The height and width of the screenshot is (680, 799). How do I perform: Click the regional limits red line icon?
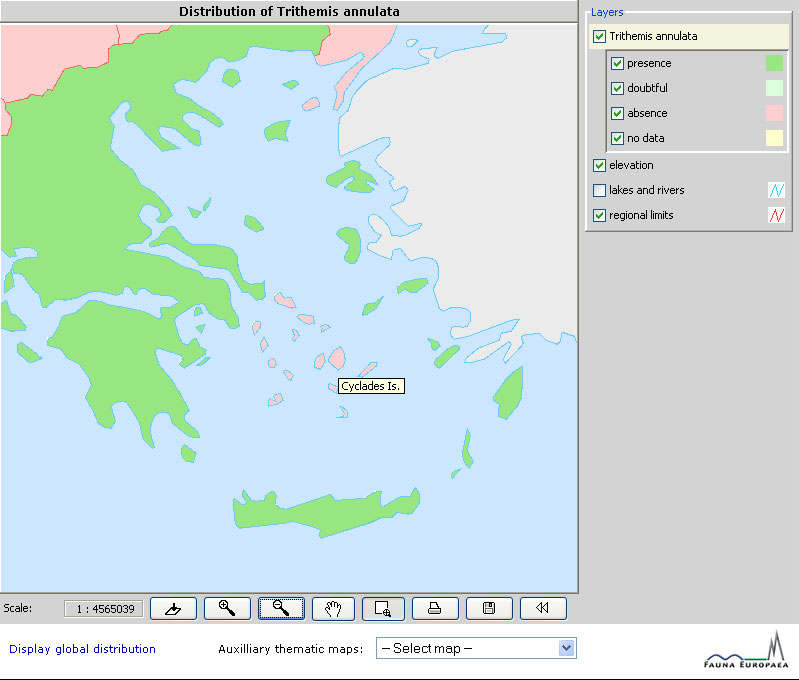[x=776, y=215]
